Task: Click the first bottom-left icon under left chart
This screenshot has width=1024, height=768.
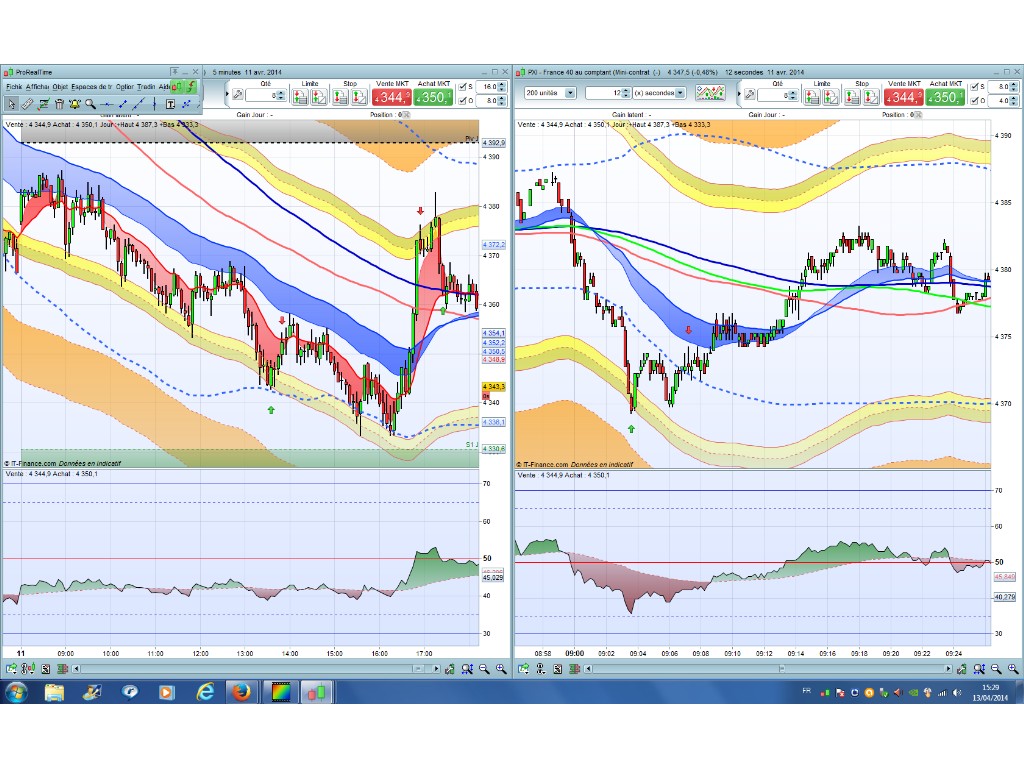Action: (11, 669)
